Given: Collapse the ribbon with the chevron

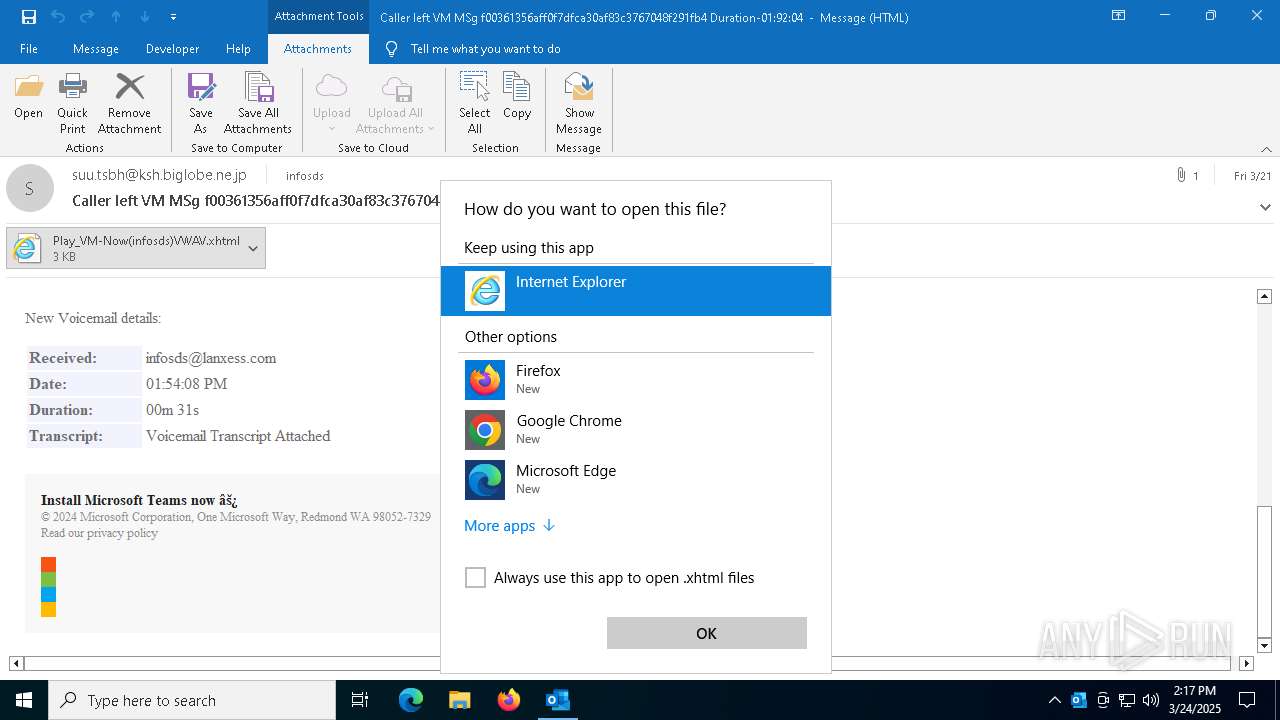Looking at the screenshot, I should 1266,149.
